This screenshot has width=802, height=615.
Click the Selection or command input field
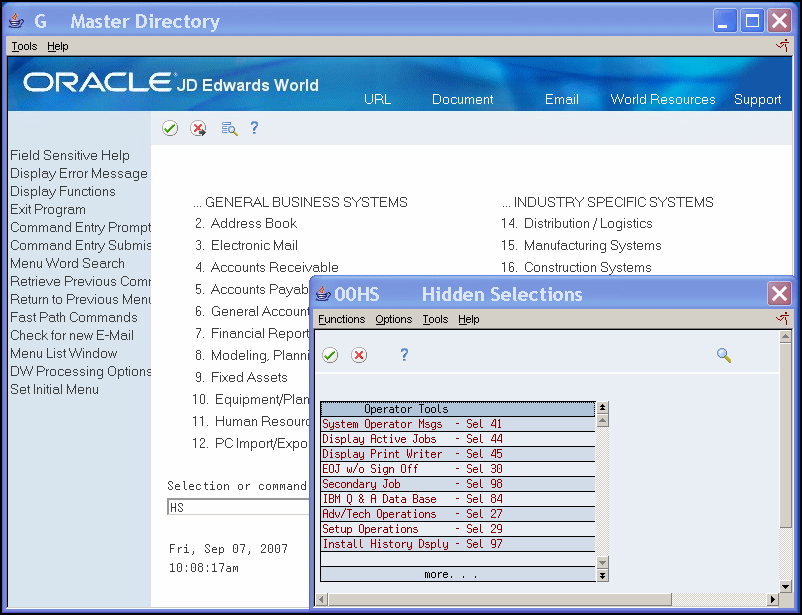(x=238, y=507)
